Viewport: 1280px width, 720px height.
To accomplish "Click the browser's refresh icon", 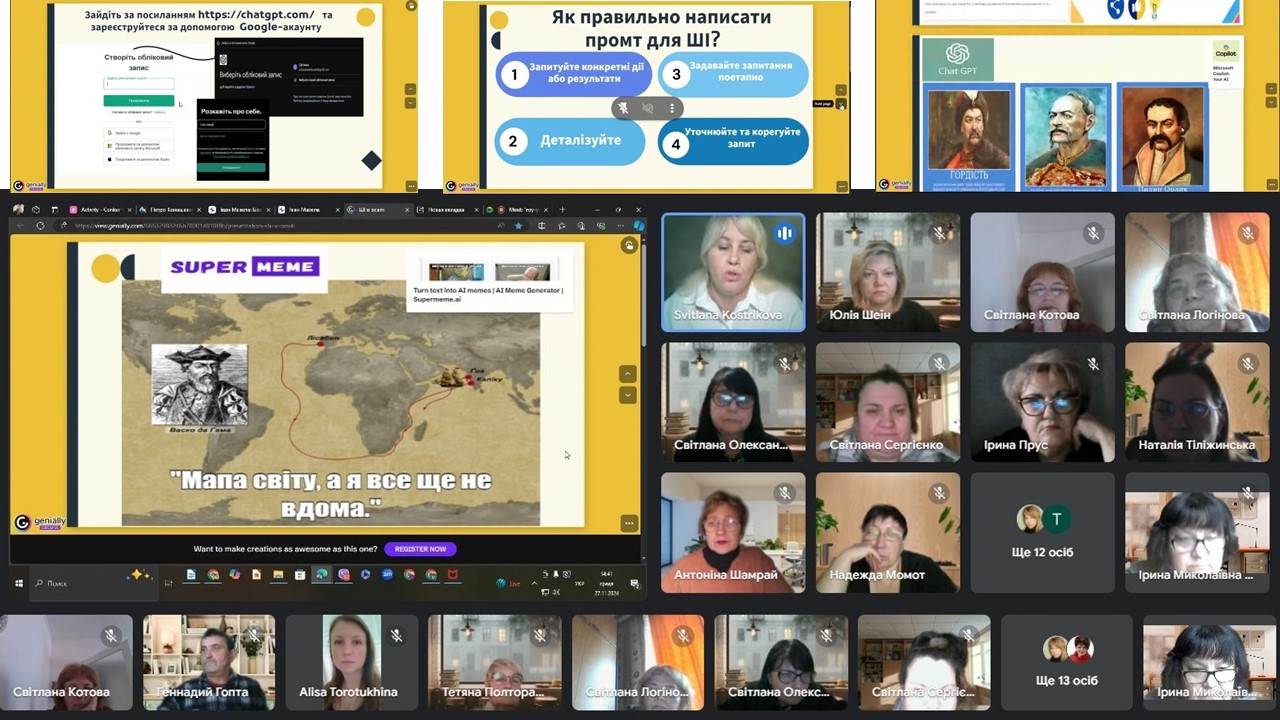I will click(x=40, y=226).
